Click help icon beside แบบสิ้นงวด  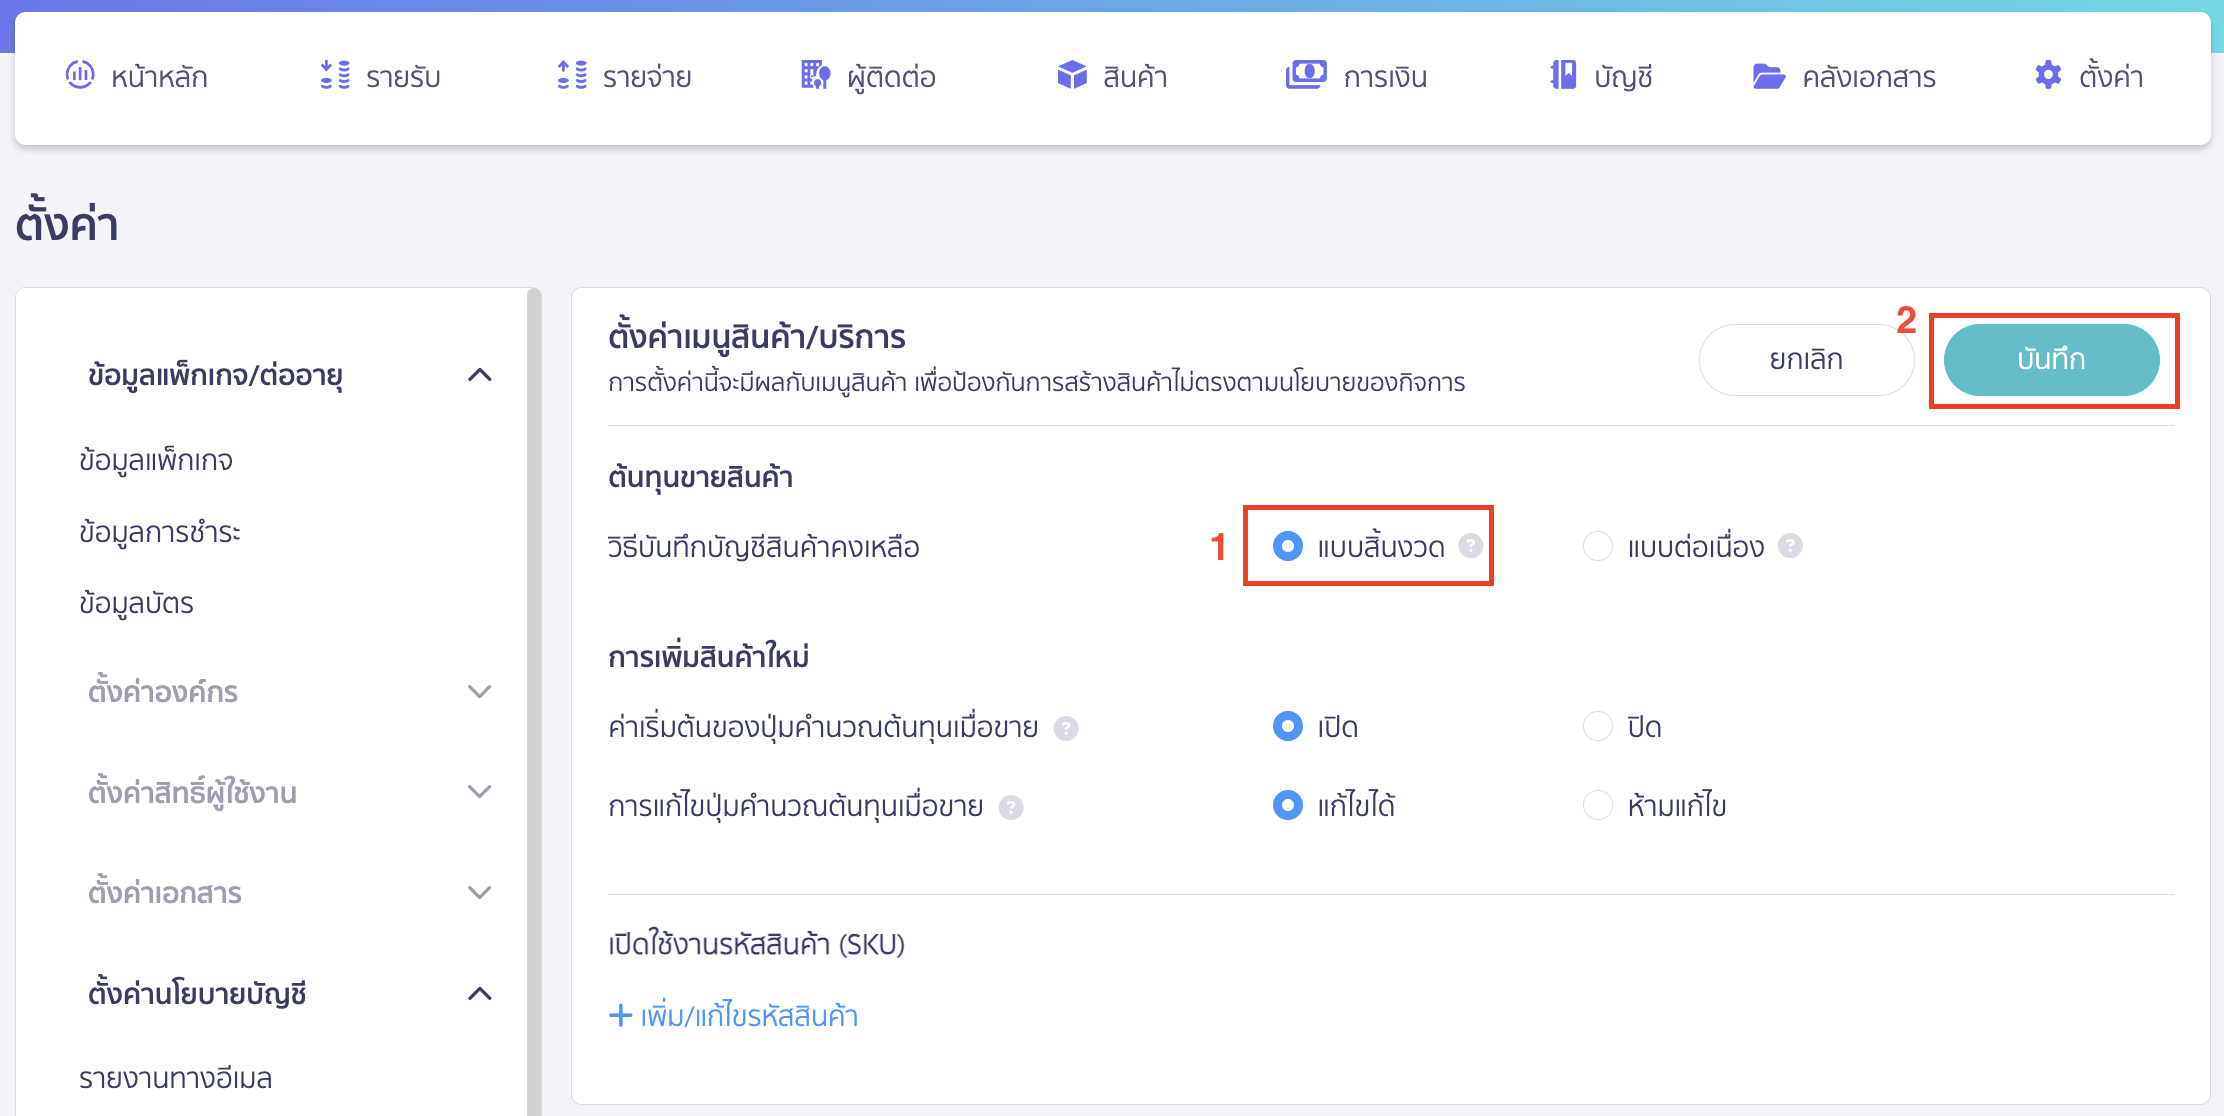pyautogui.click(x=1470, y=545)
